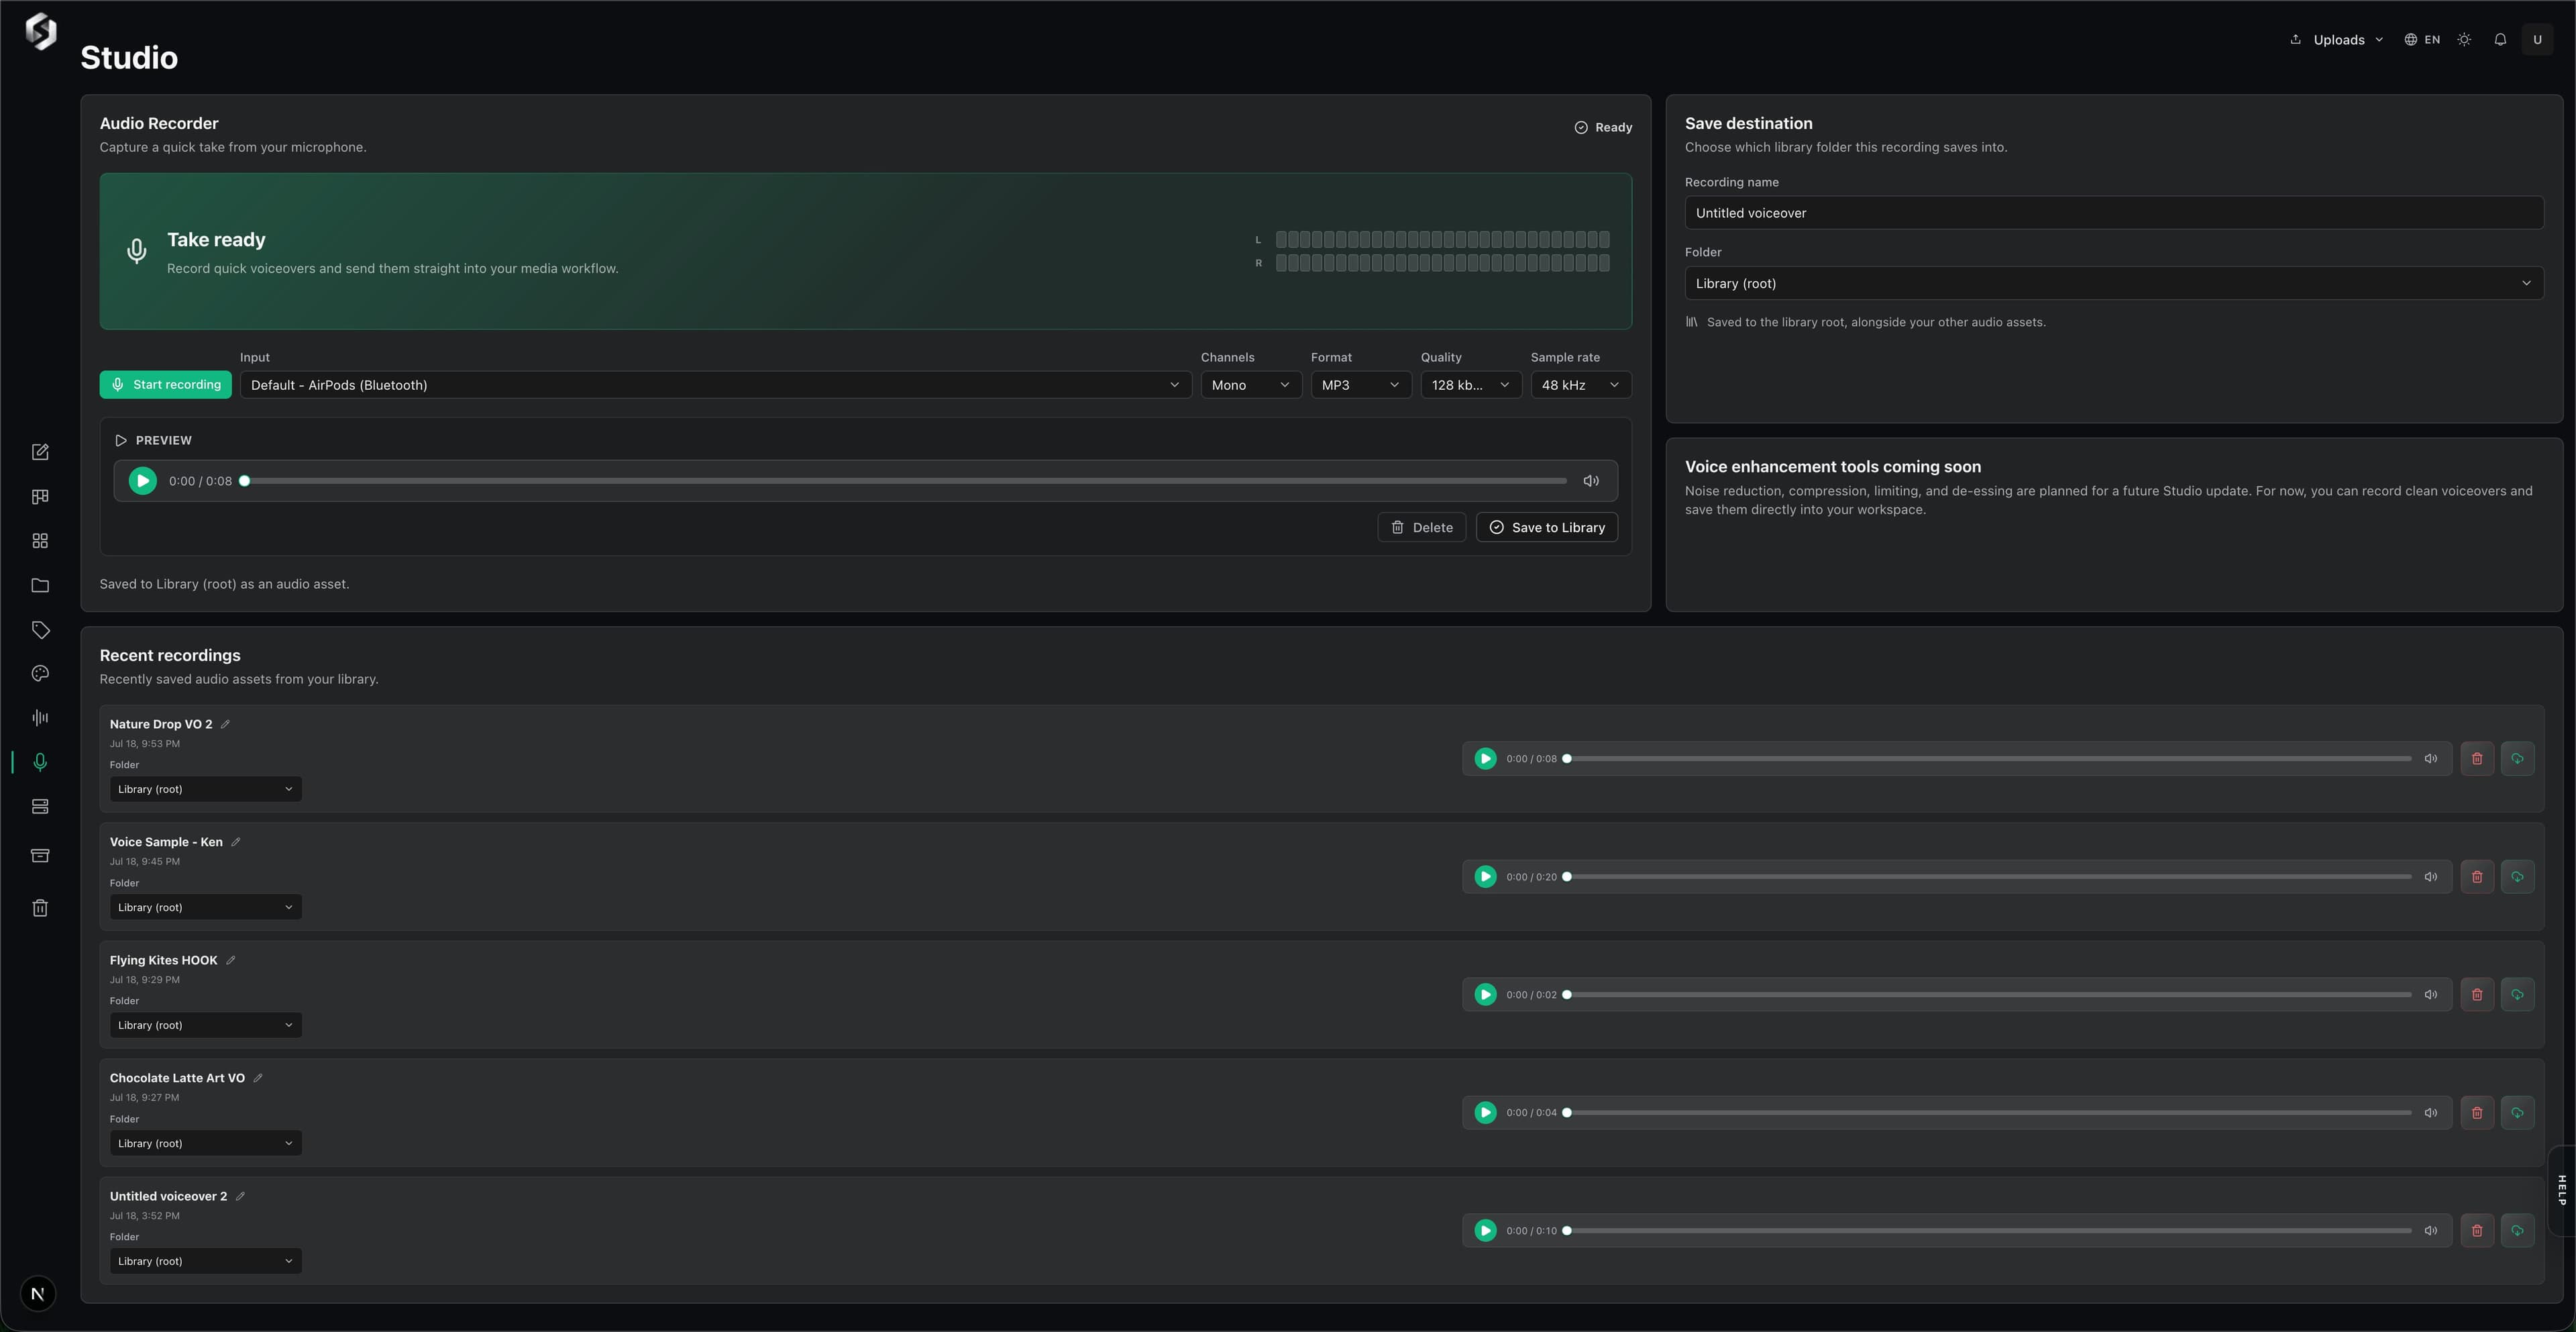
Task: Mute volume on Nature Drop VO 2 player
Action: point(2431,759)
